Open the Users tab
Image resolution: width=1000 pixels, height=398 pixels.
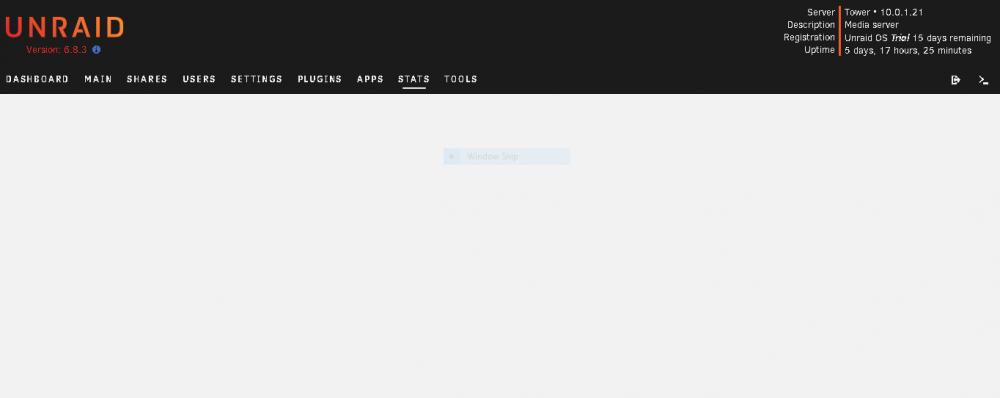199,79
